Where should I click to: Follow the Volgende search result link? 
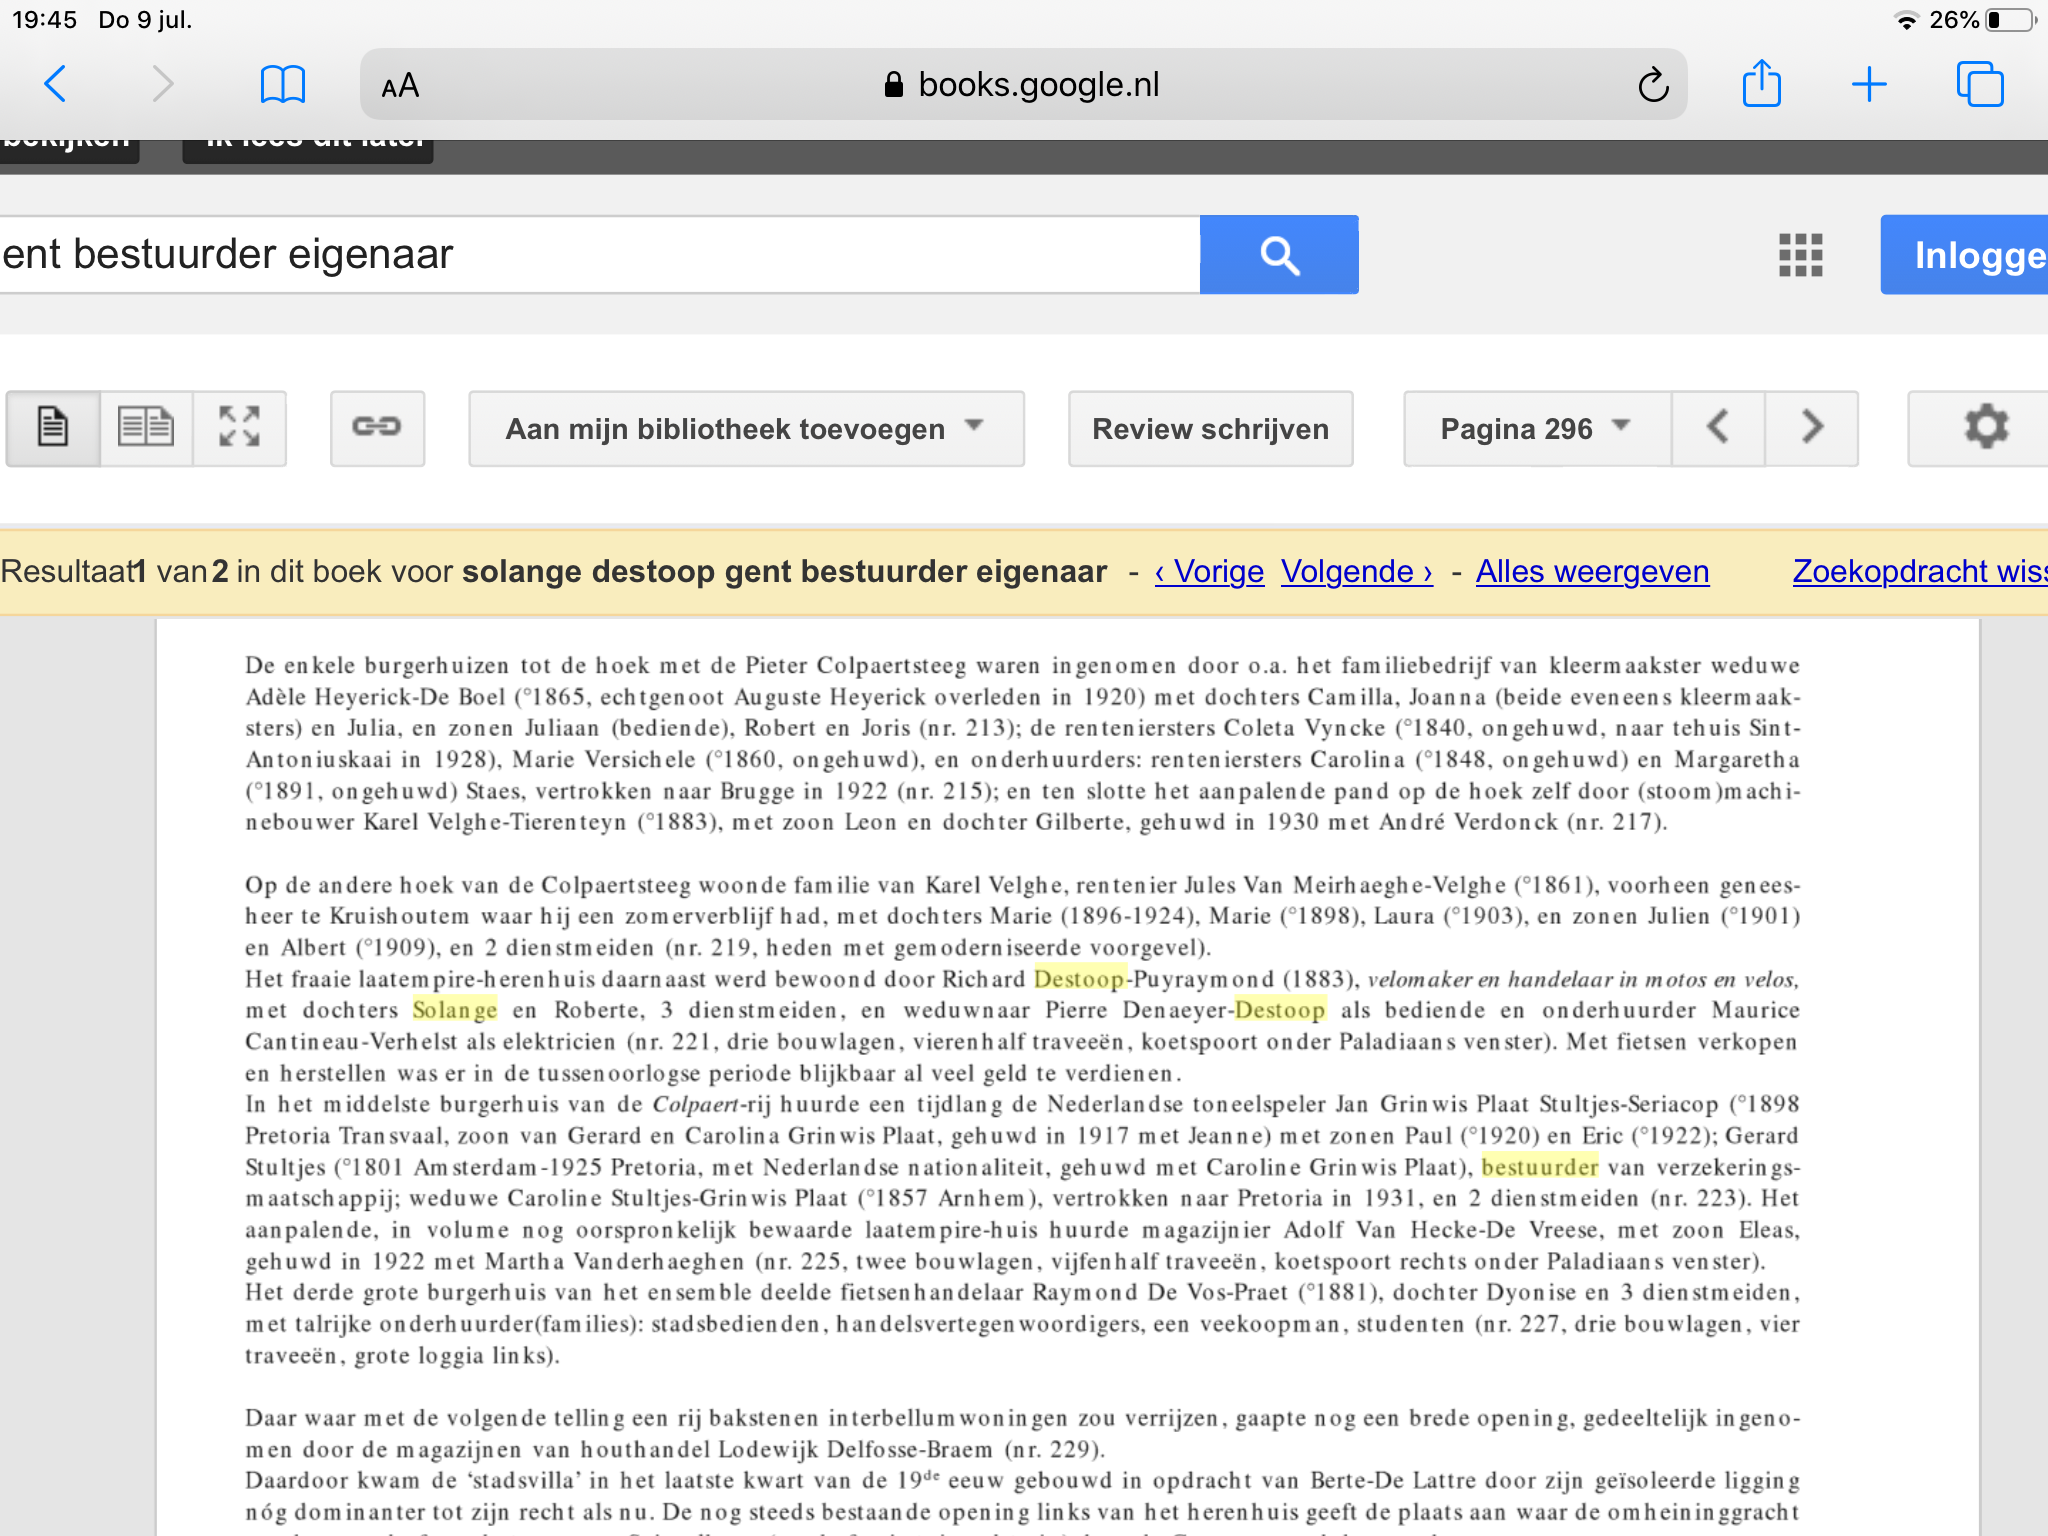[1356, 571]
